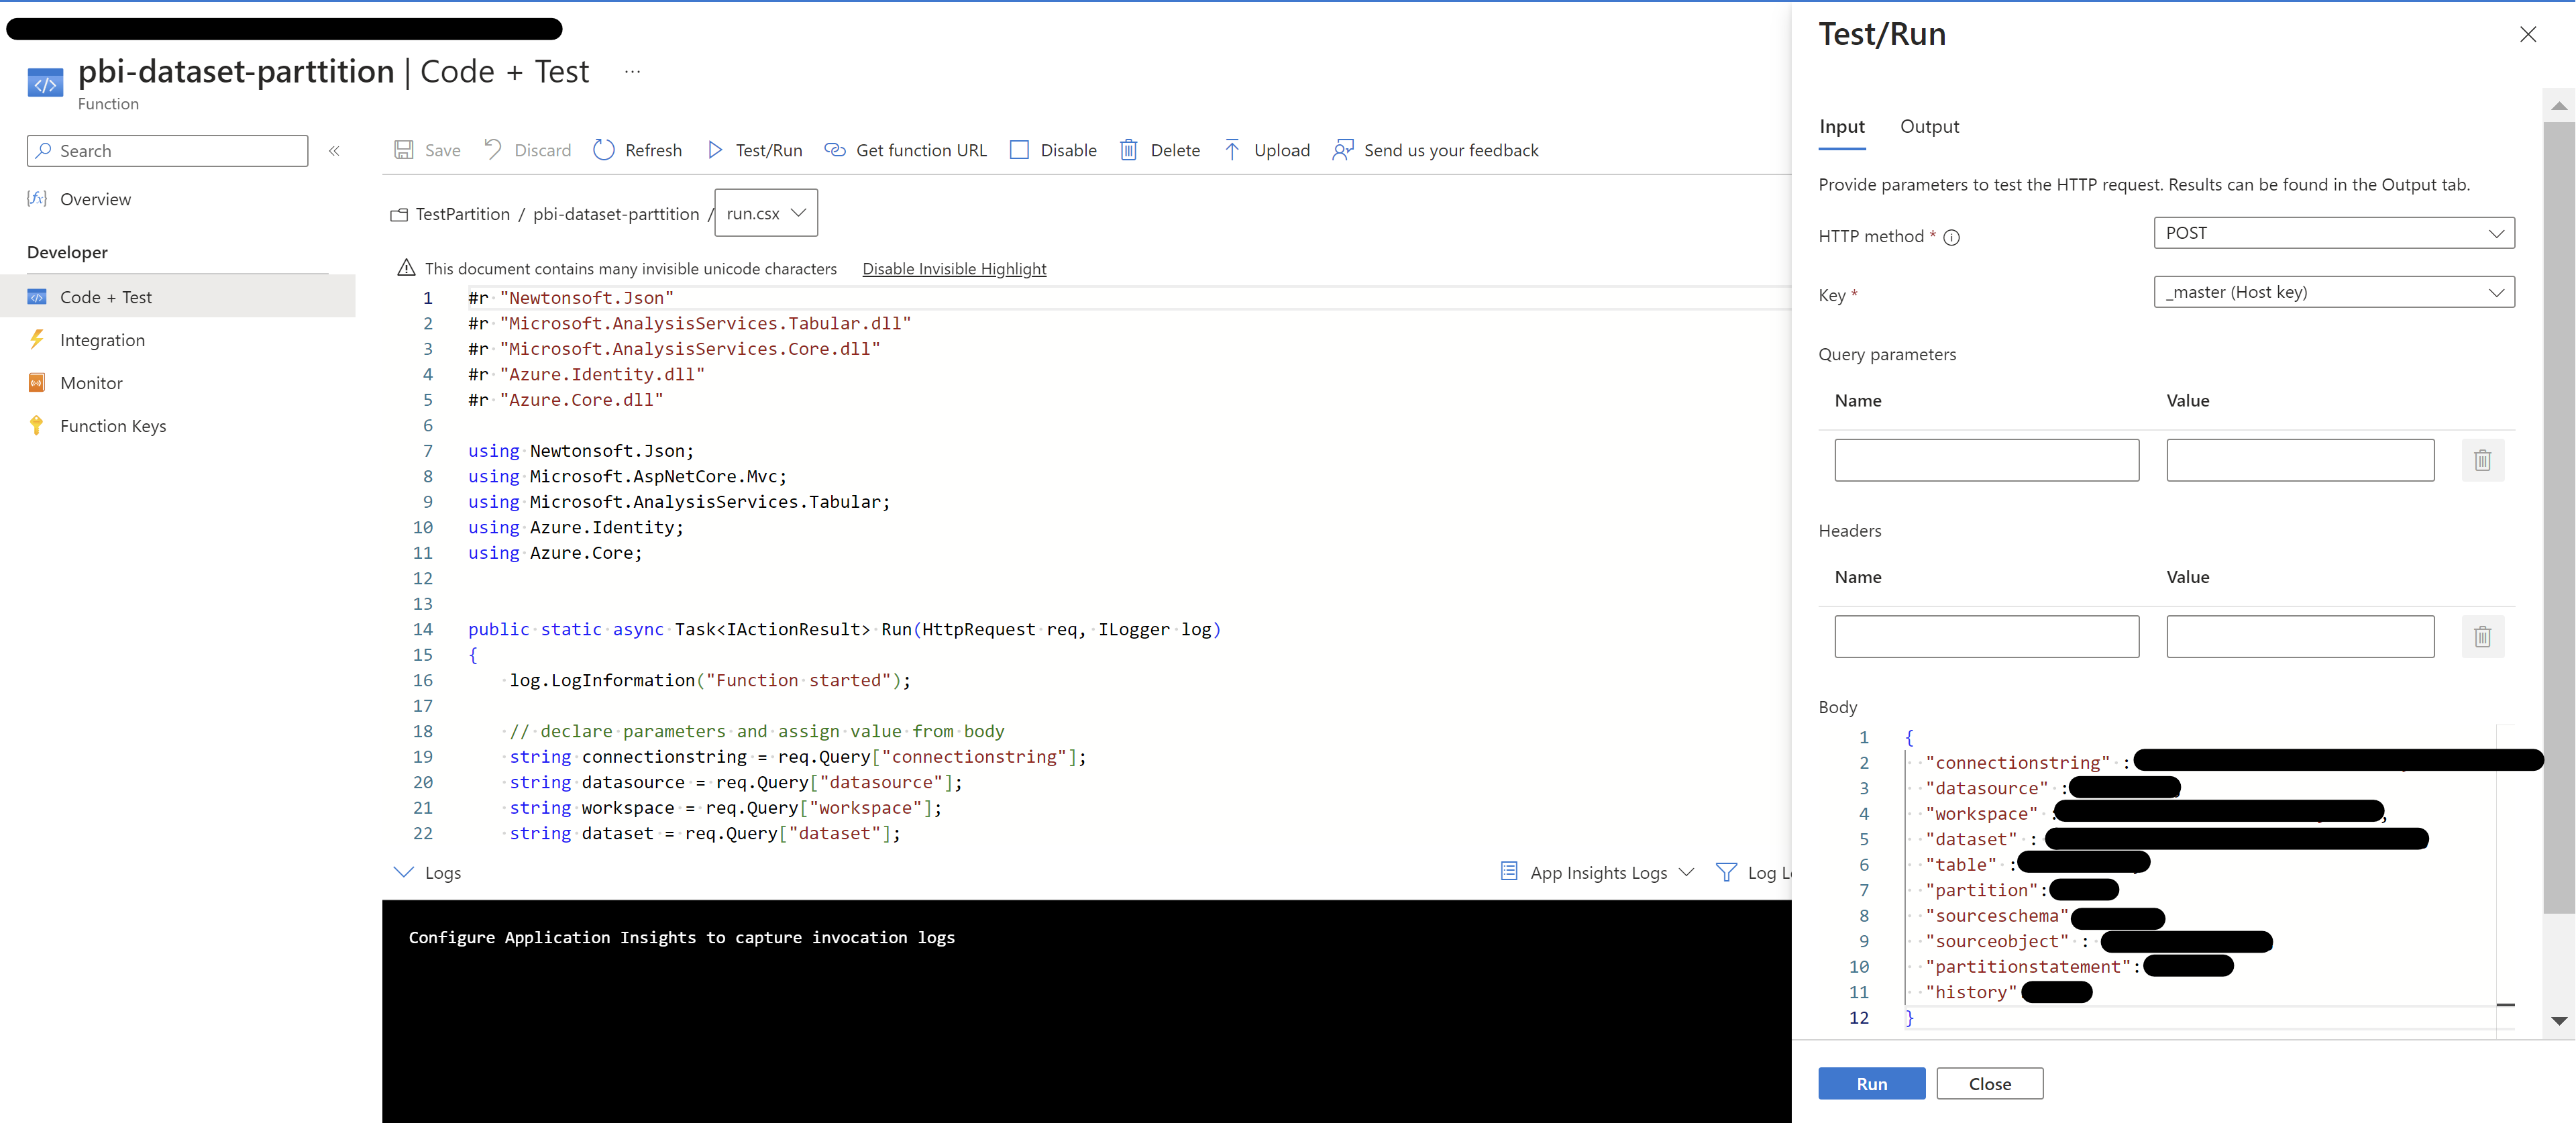Expand the Logs chevron
Image resolution: width=2576 pixels, height=1123 pixels.
pos(404,872)
